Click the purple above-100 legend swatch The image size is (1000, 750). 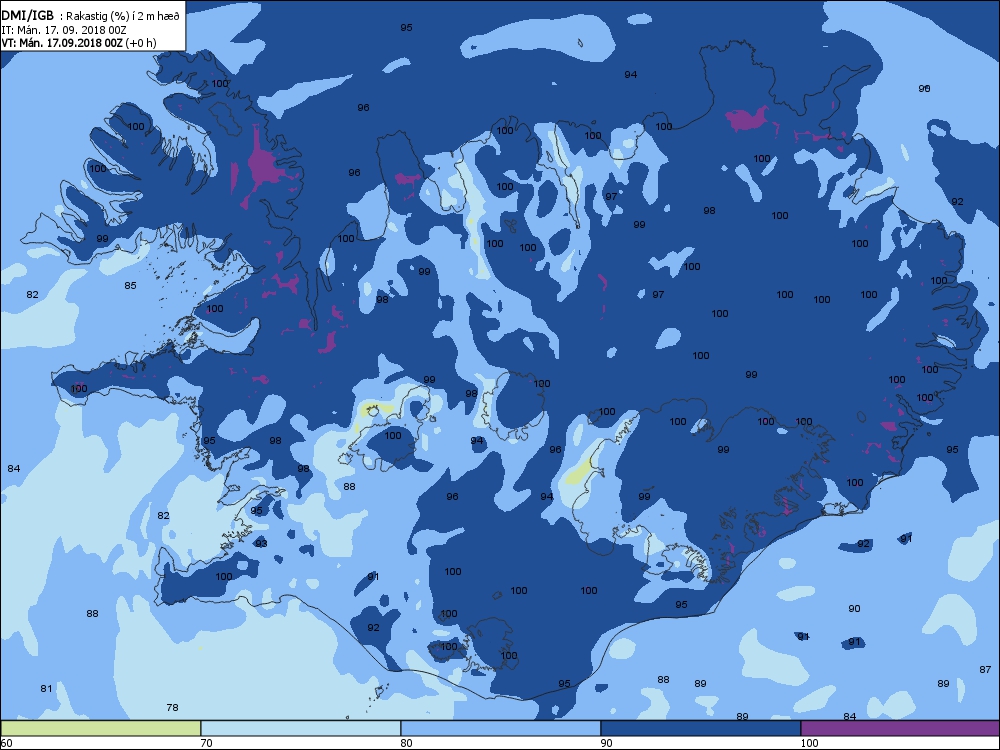900,728
